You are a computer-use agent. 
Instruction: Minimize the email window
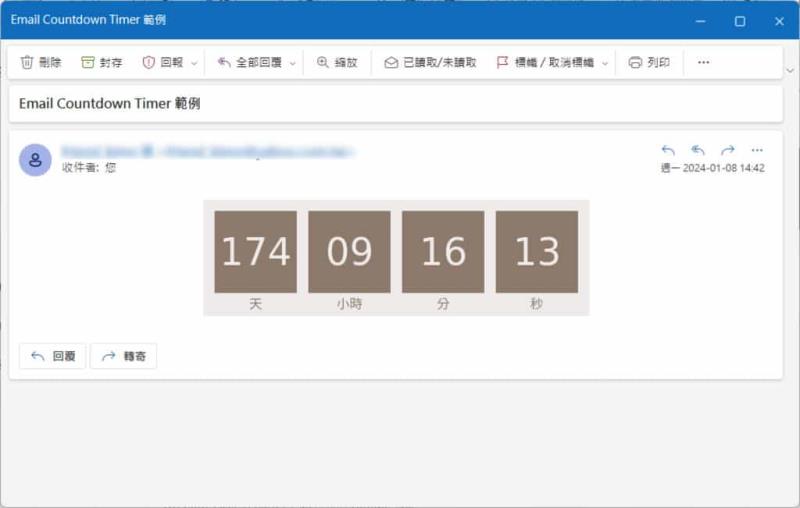pyautogui.click(x=701, y=21)
